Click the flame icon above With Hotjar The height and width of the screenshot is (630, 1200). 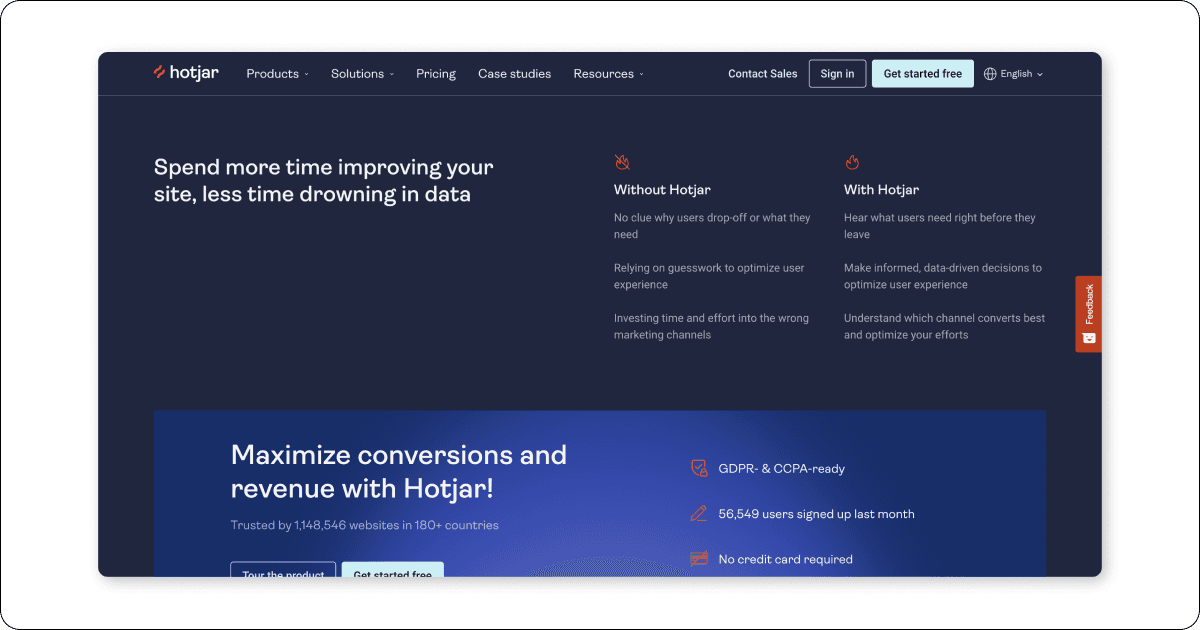pos(852,162)
